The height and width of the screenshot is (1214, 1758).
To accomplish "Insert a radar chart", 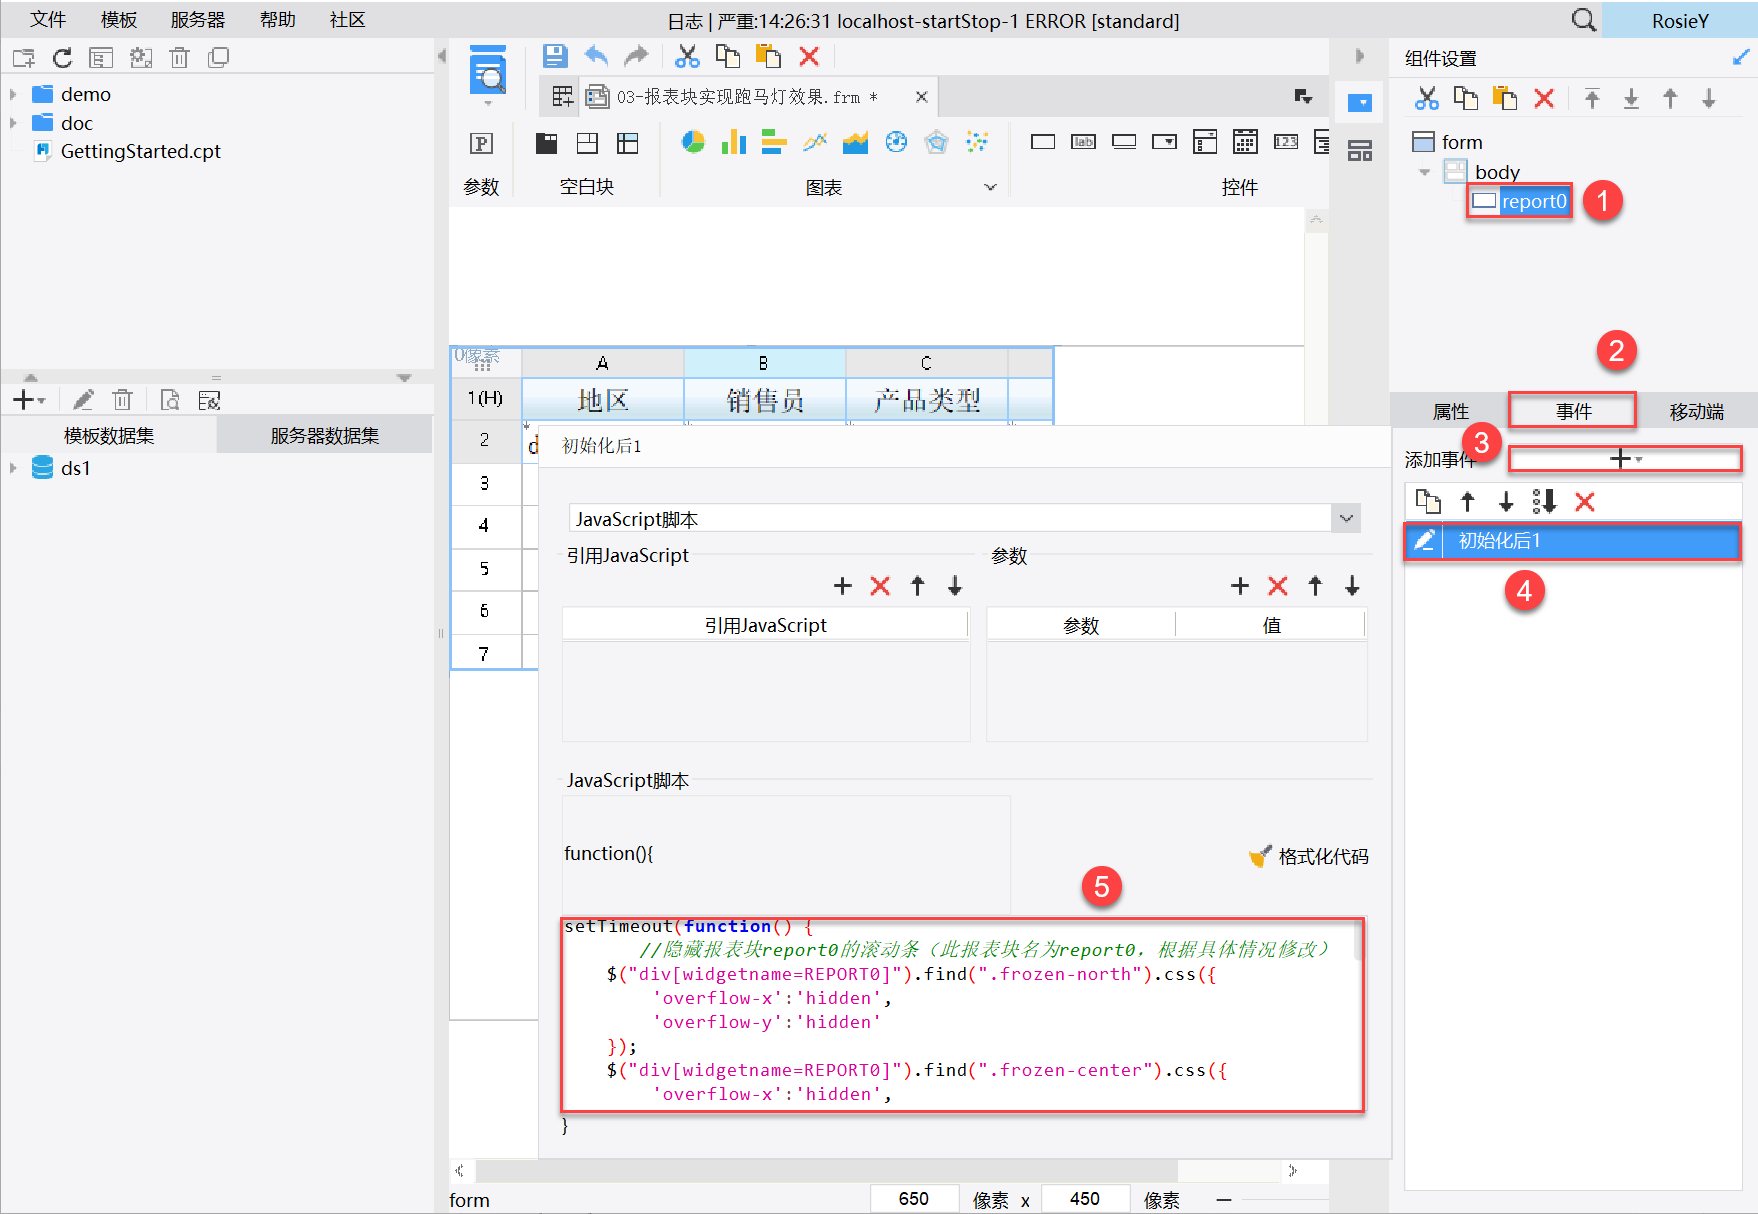I will click(x=937, y=142).
